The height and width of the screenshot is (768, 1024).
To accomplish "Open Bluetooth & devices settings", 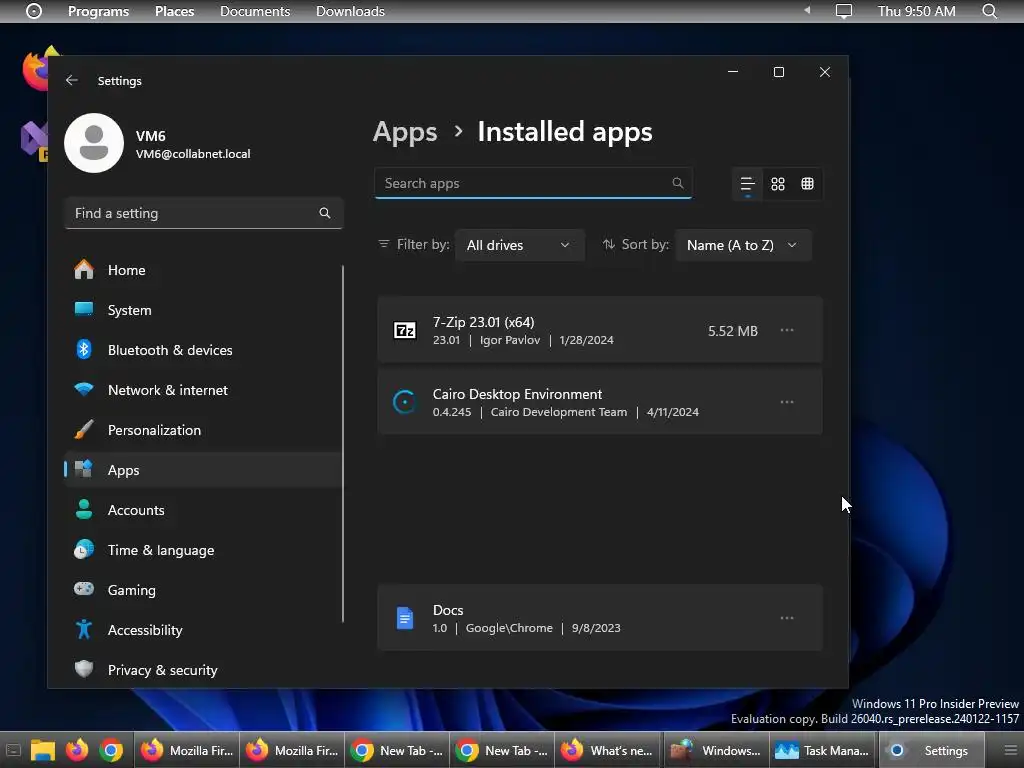I will pos(203,350).
